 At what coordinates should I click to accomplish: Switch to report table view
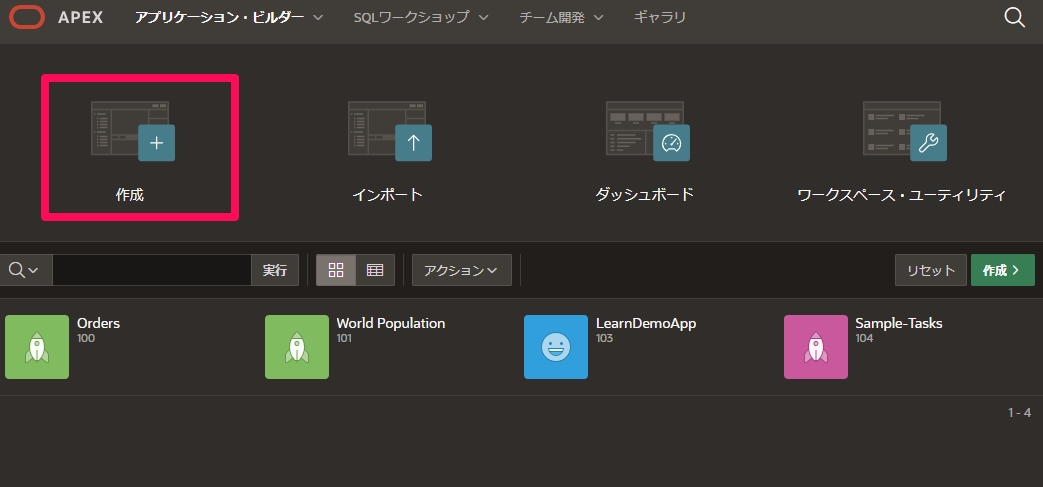point(375,270)
